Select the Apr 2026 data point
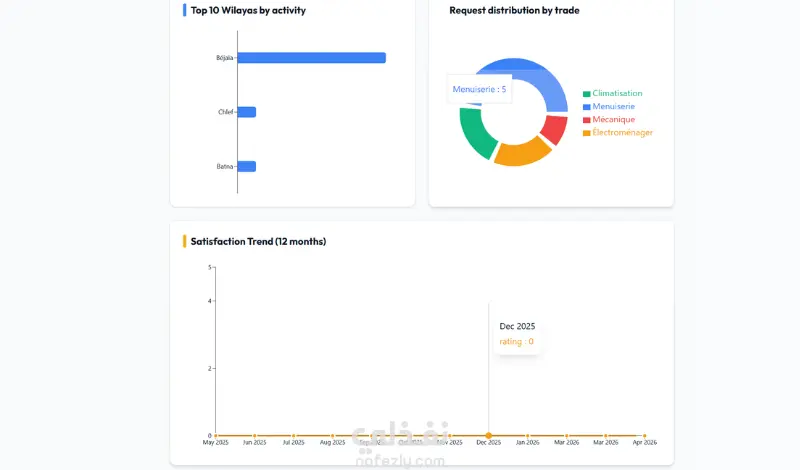Image resolution: width=800 pixels, height=470 pixels. 644,436
